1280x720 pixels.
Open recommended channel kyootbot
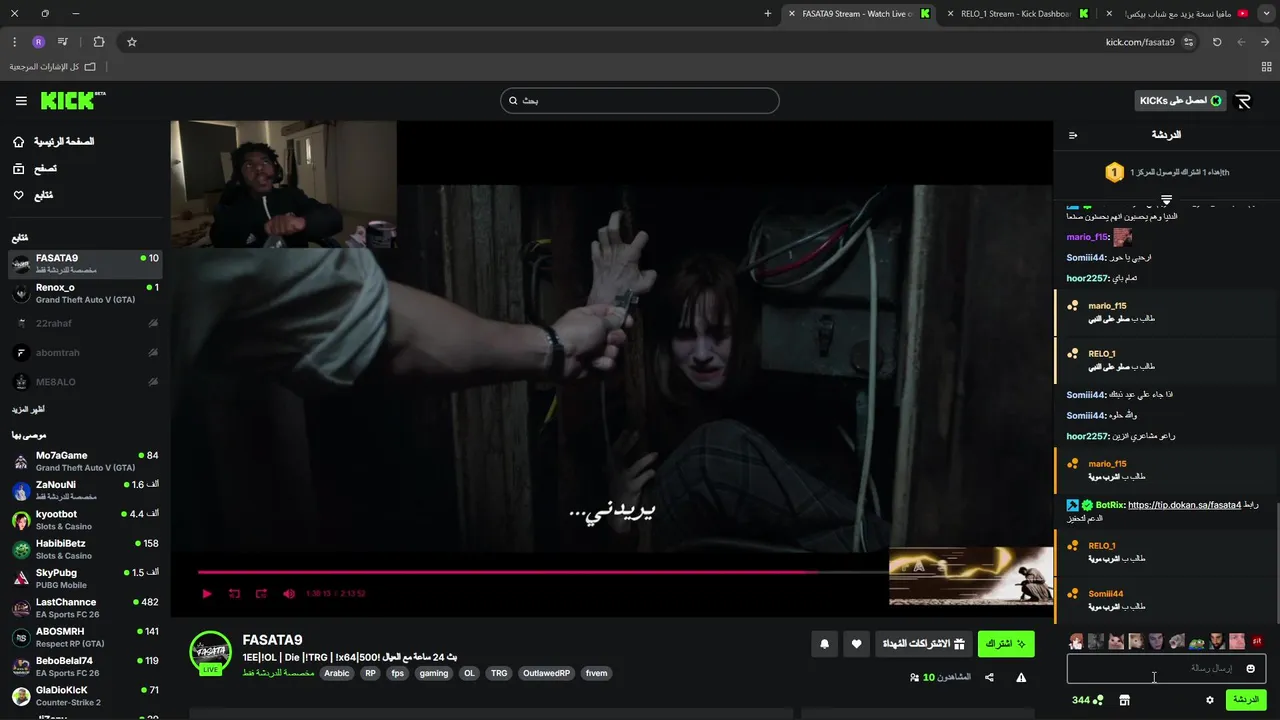click(85, 520)
